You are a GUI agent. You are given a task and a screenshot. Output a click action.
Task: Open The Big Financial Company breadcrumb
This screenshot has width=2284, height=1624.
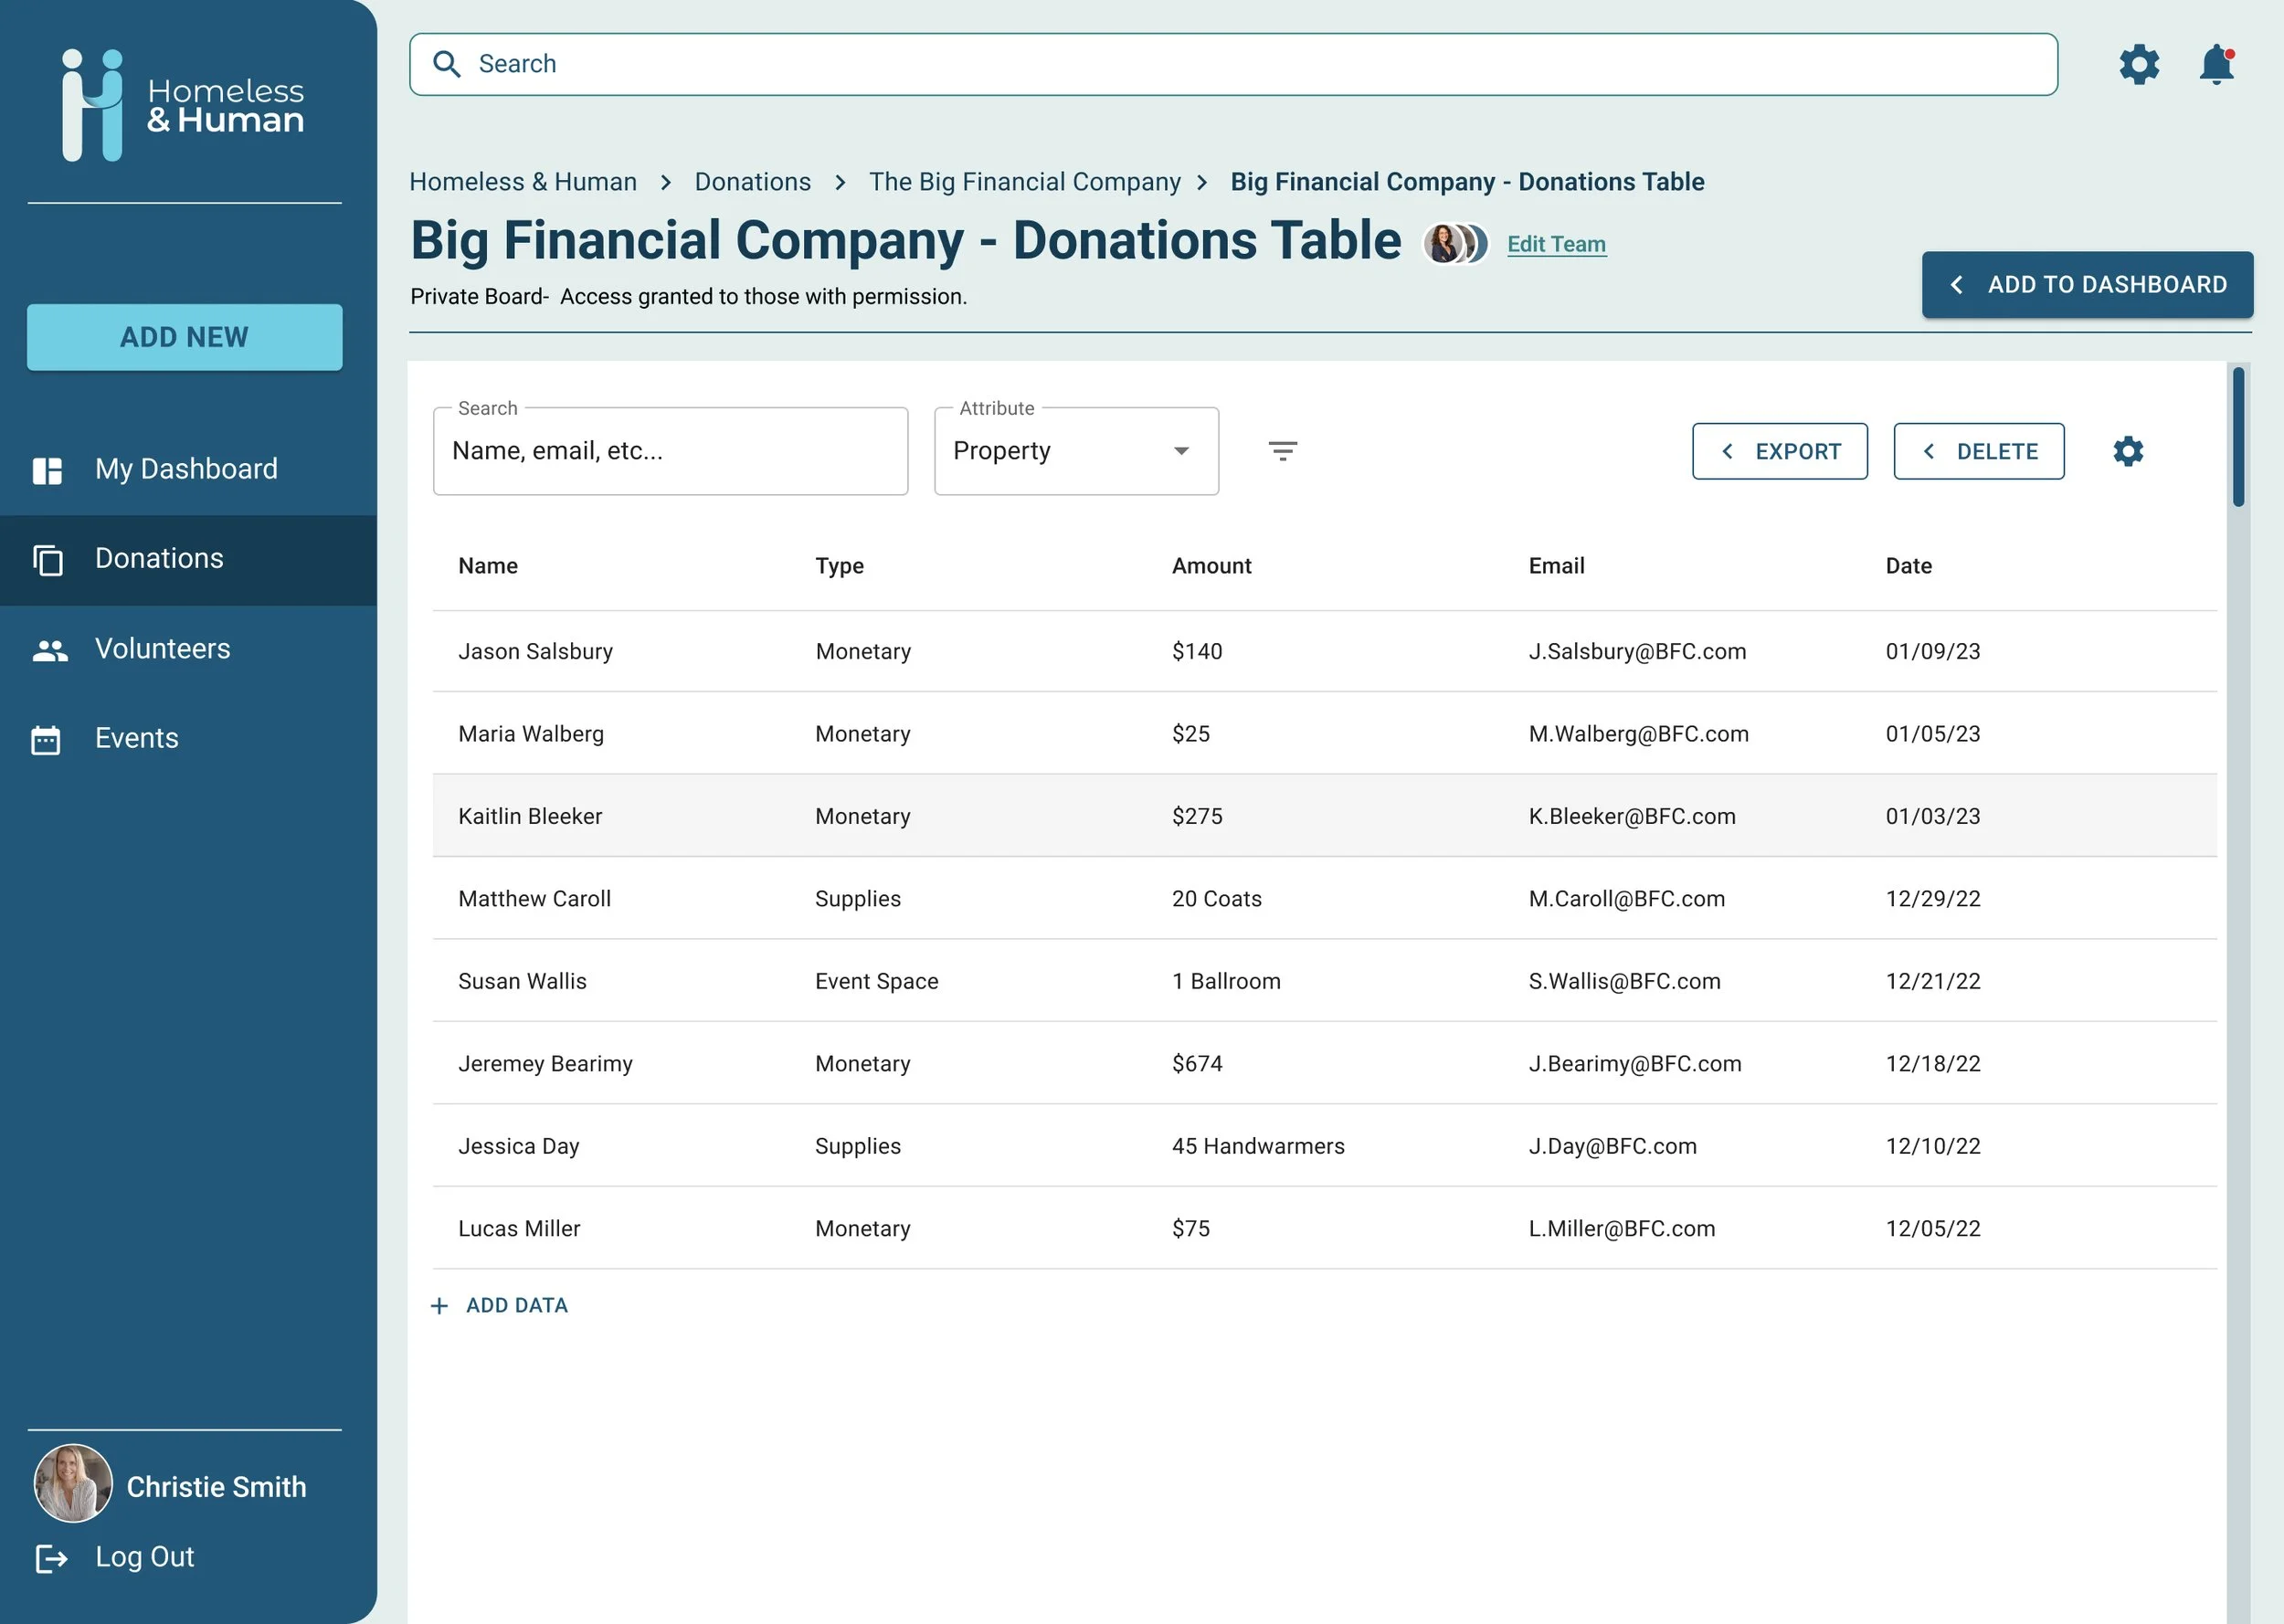(x=1024, y=182)
